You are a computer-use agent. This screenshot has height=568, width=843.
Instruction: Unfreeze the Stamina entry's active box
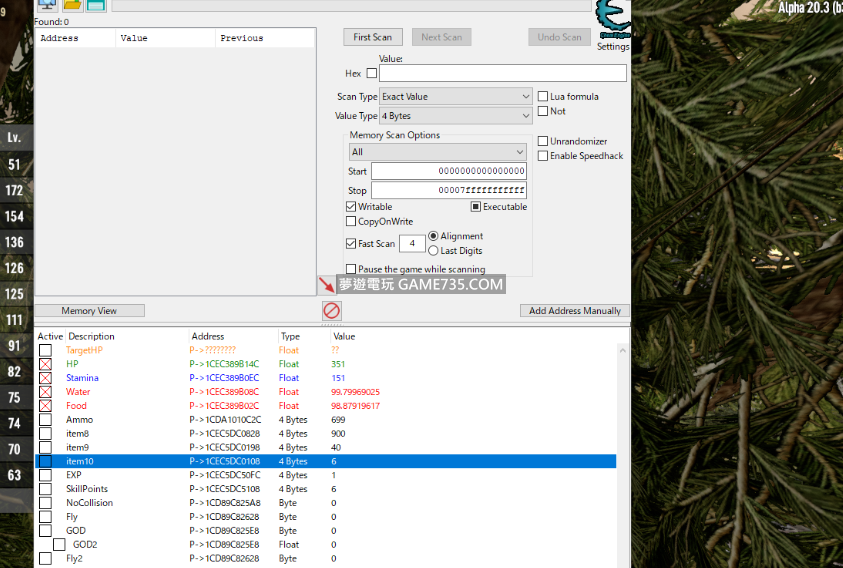(x=45, y=378)
